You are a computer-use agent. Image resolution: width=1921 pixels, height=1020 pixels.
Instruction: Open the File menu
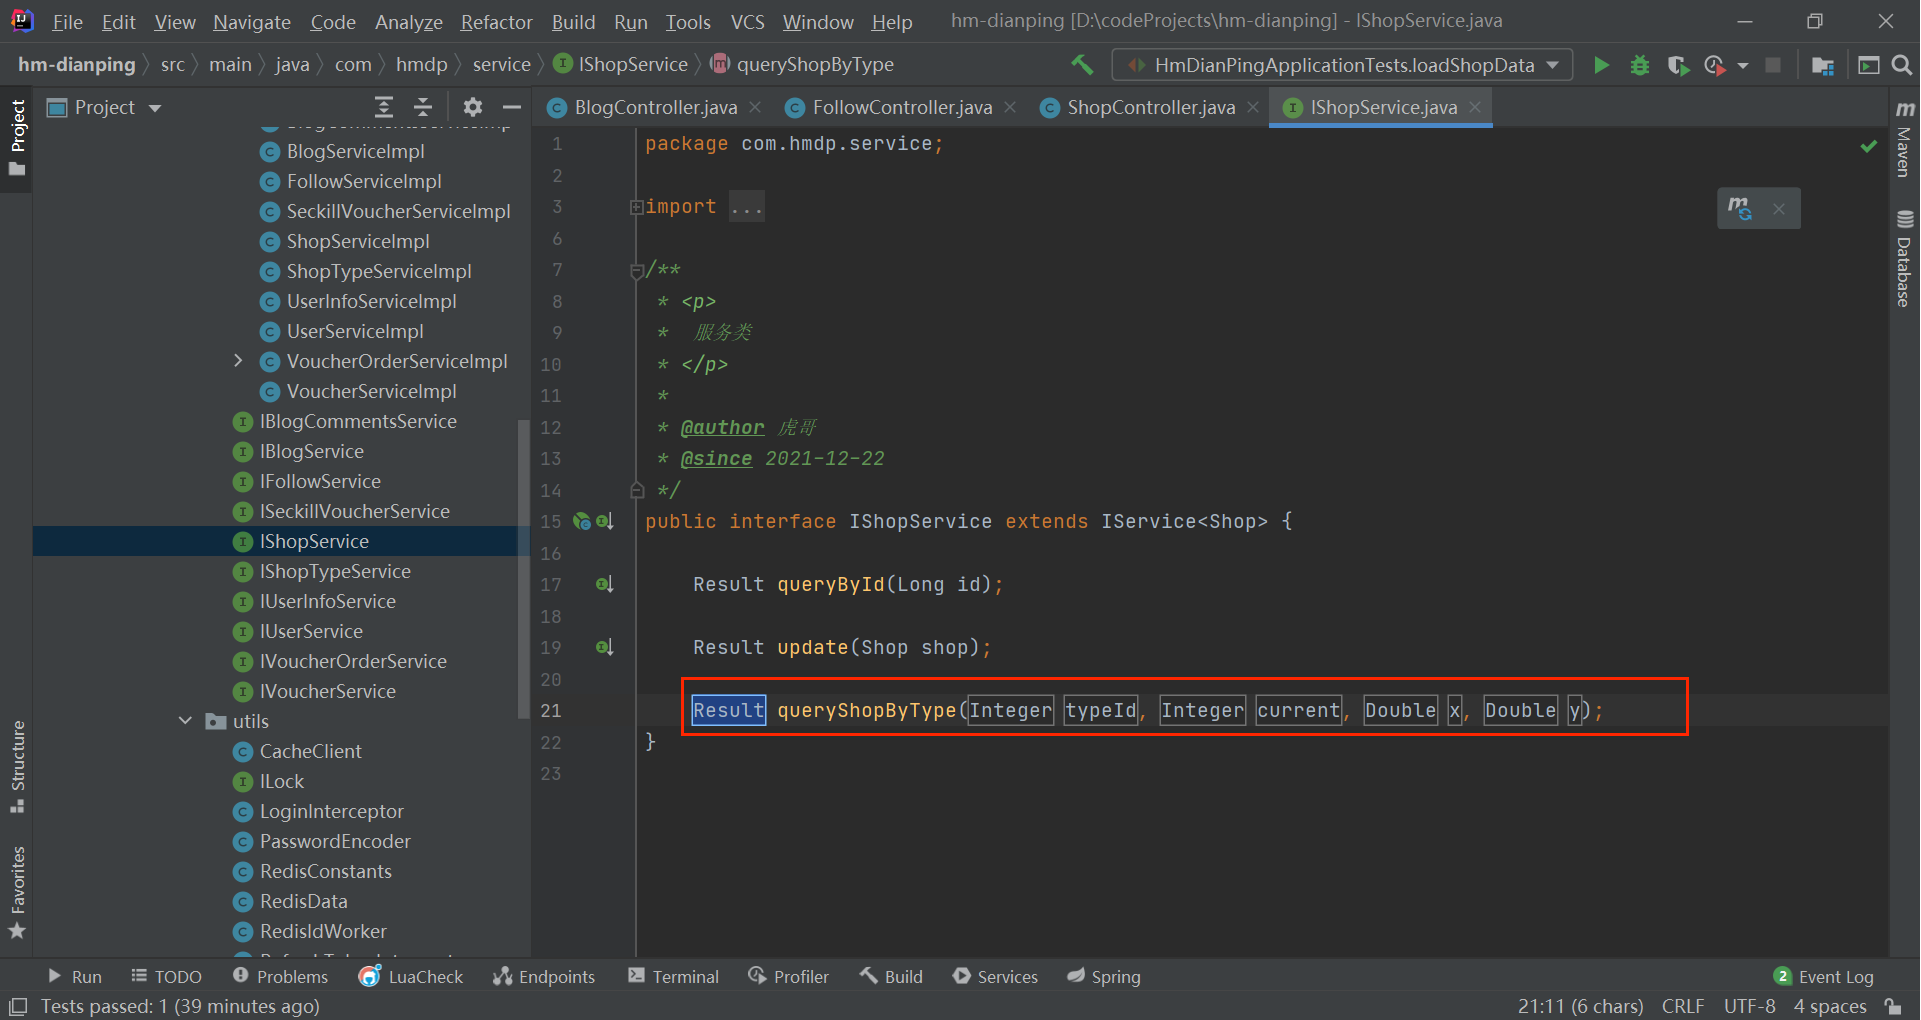tap(67, 22)
